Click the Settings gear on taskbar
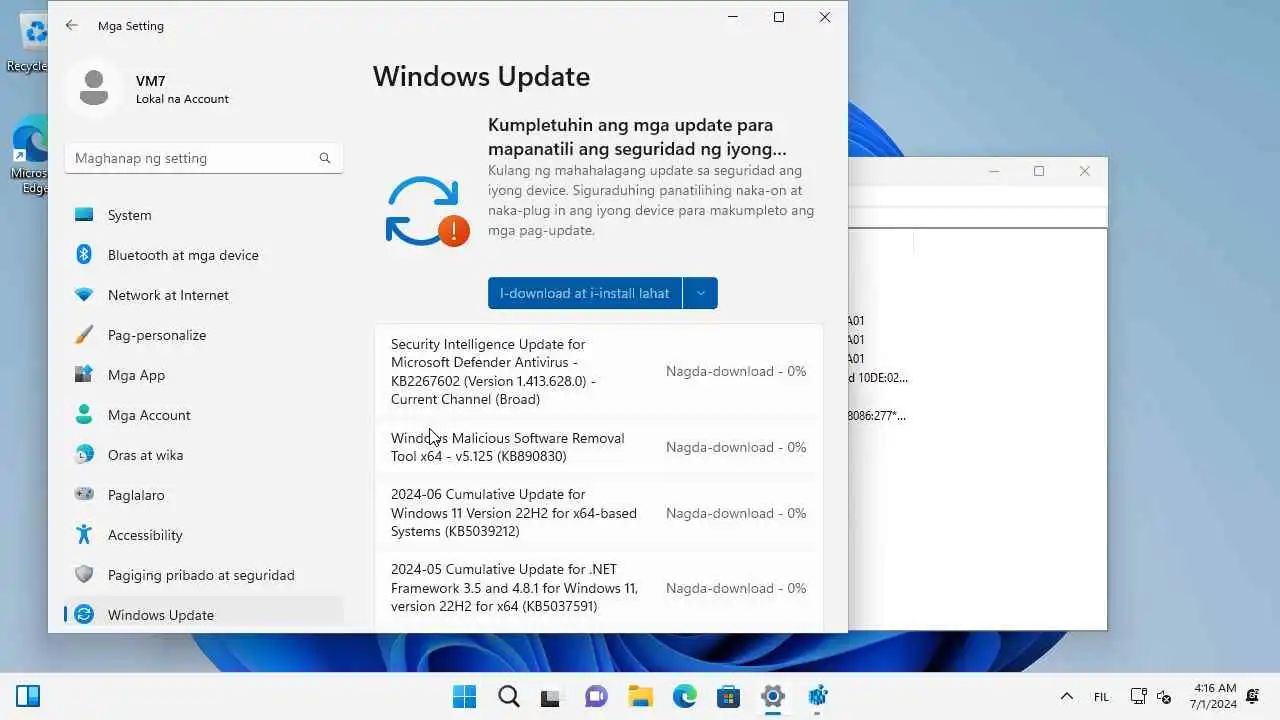The width and height of the screenshot is (1280, 720). (772, 696)
